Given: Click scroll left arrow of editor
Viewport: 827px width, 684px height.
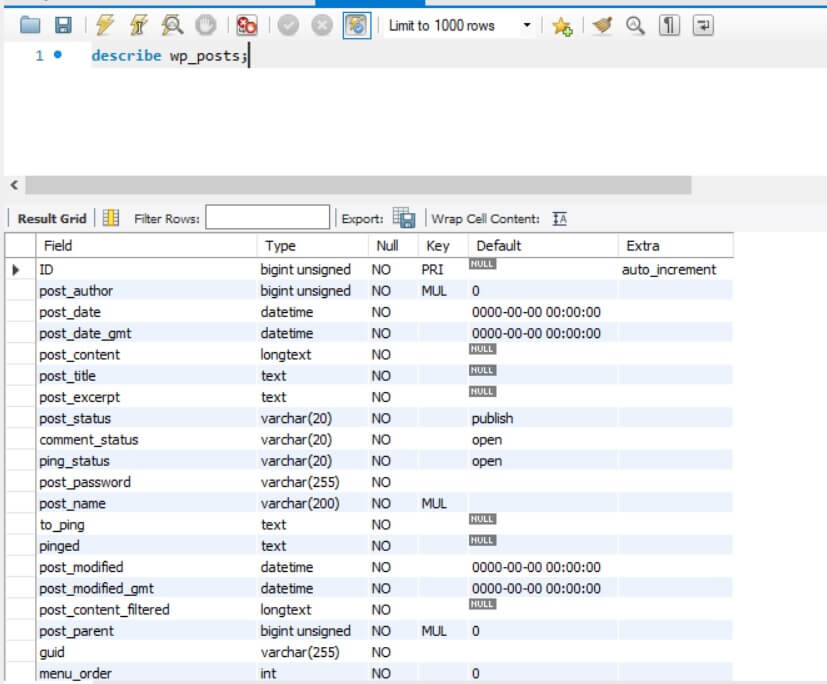Looking at the screenshot, I should 14,185.
